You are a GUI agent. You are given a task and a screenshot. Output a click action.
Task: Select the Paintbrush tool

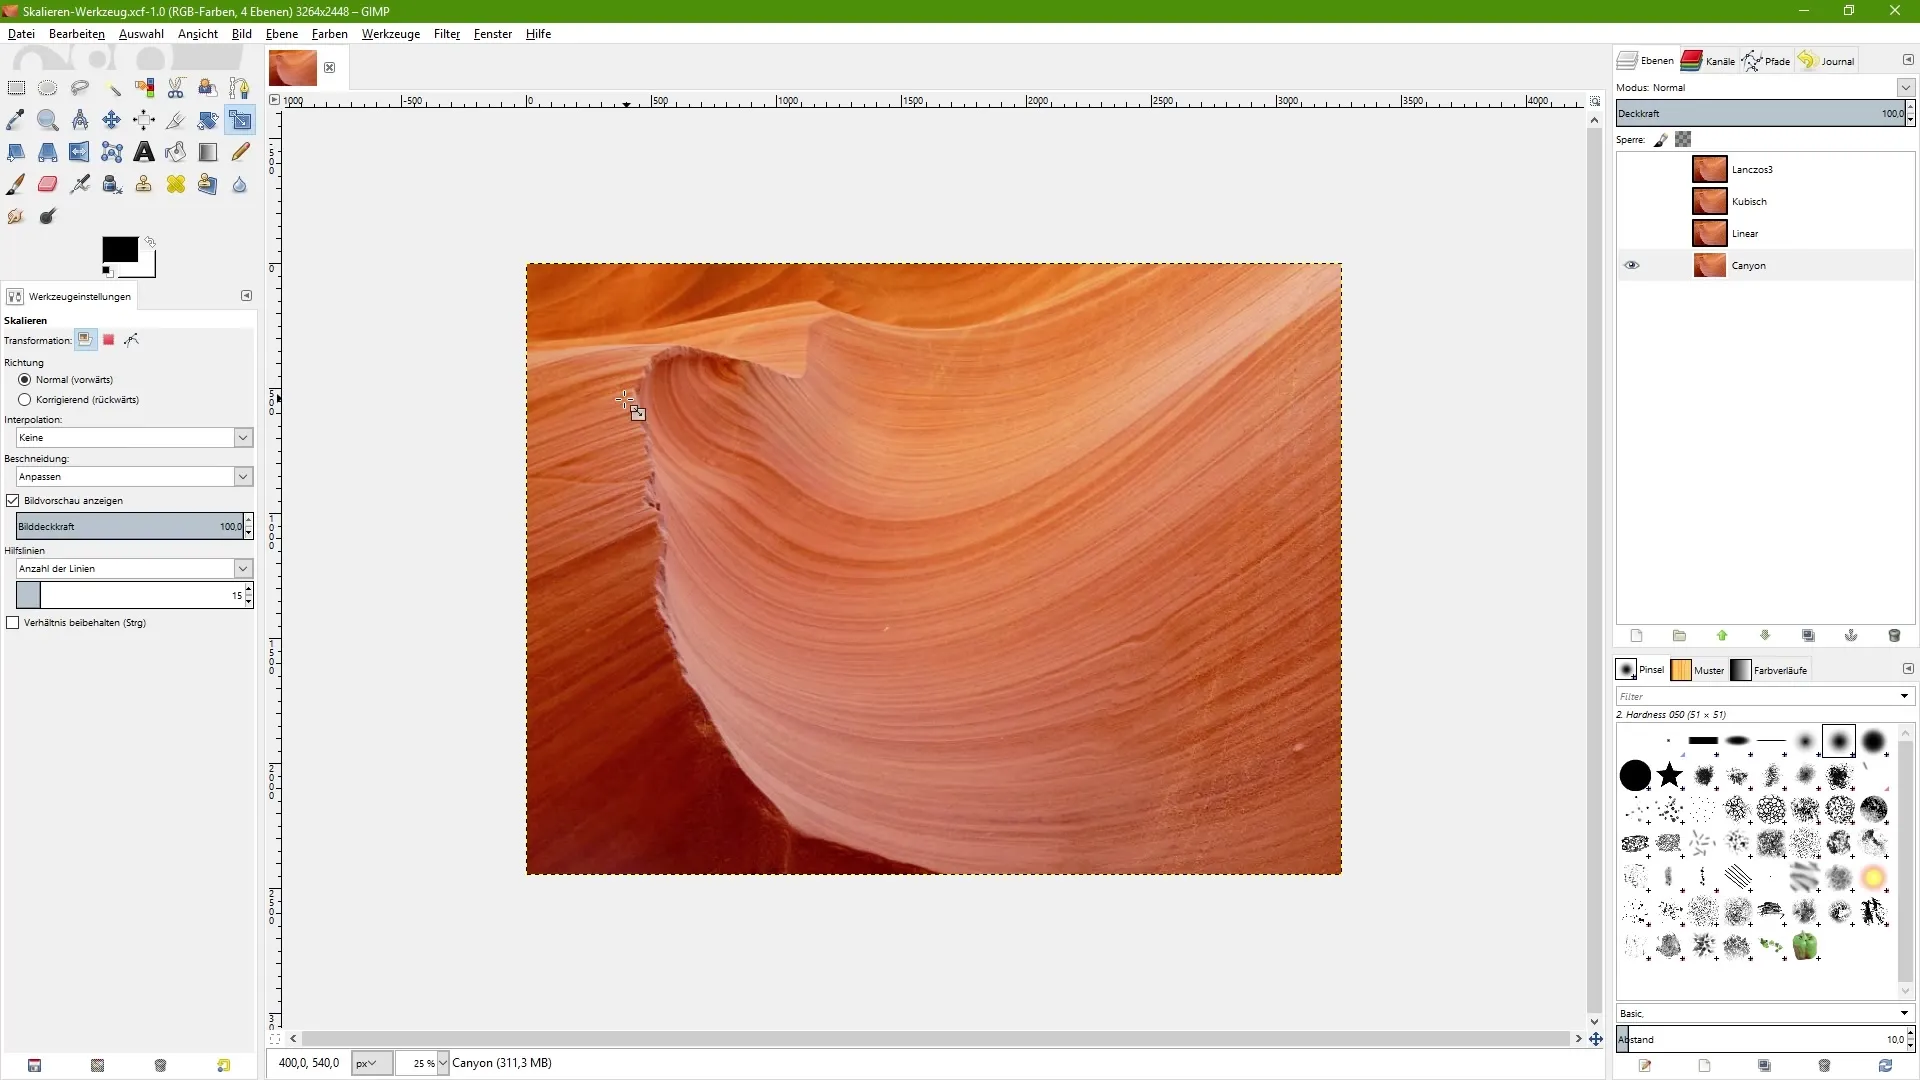16,184
